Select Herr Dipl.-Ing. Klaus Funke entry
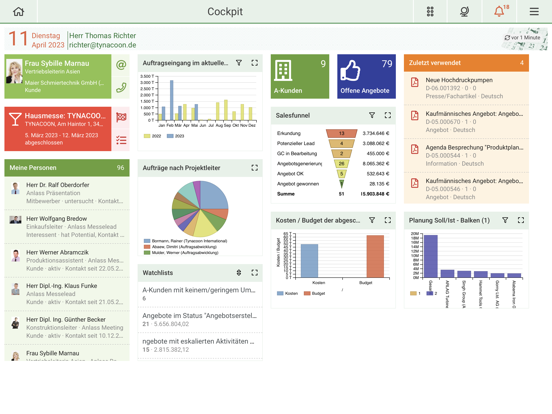The height and width of the screenshot is (414, 552). click(x=67, y=294)
